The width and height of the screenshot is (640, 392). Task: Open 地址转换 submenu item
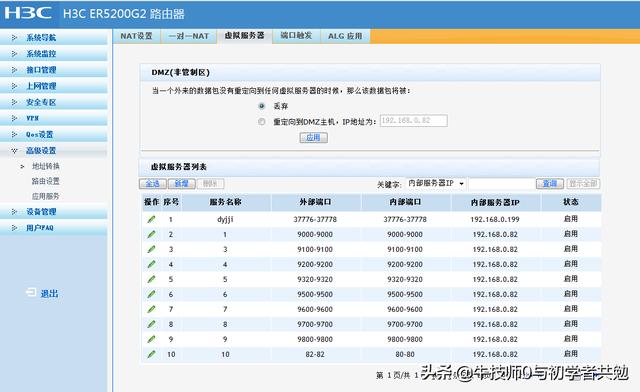pyautogui.click(x=46, y=166)
